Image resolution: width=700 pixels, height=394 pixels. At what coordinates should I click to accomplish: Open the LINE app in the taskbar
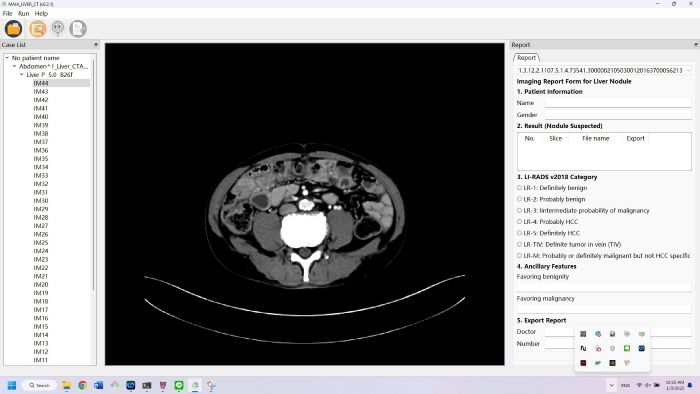click(179, 385)
